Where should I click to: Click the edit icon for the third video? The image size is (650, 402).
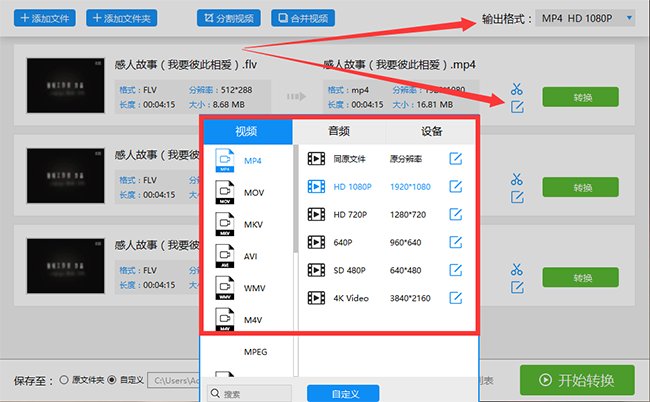coord(517,287)
